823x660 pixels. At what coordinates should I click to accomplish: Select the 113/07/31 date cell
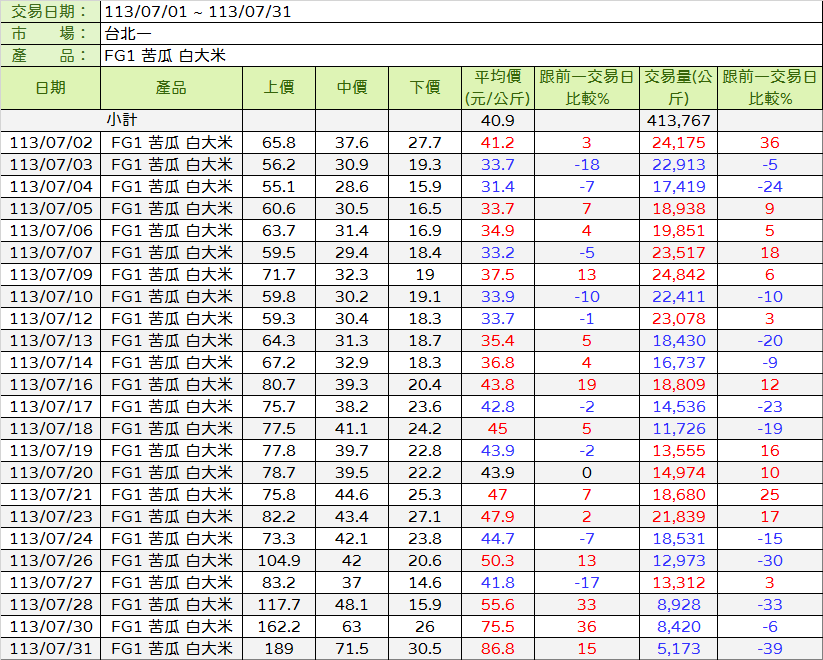[50, 649]
